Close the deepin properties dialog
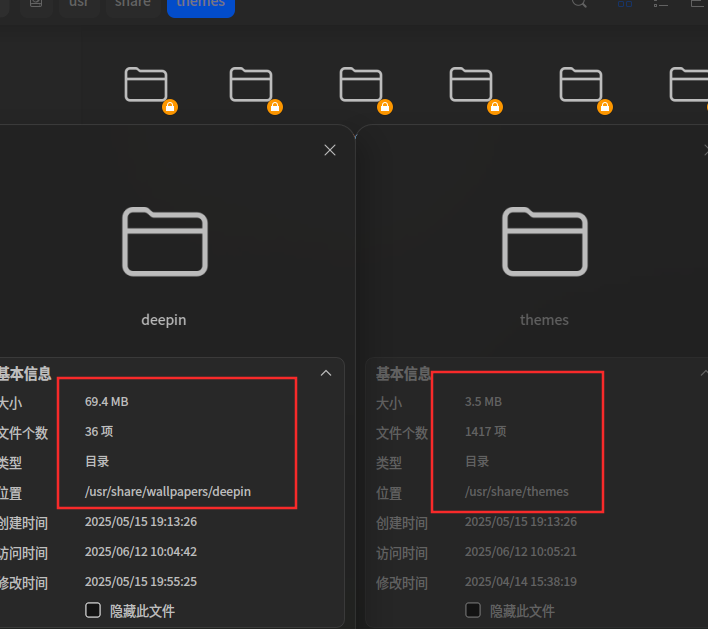 (330, 150)
